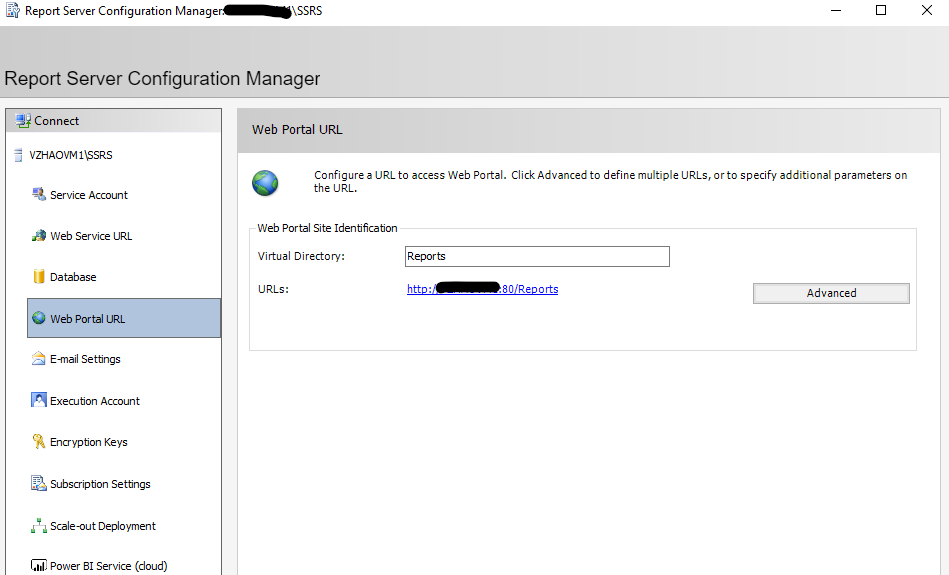Screen dimensions: 949x575
Task: Click the URLs label
Action: pyautogui.click(x=273, y=289)
